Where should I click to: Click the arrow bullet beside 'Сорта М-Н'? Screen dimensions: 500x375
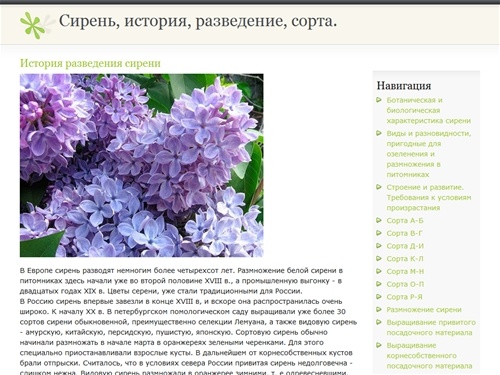pyautogui.click(x=379, y=271)
